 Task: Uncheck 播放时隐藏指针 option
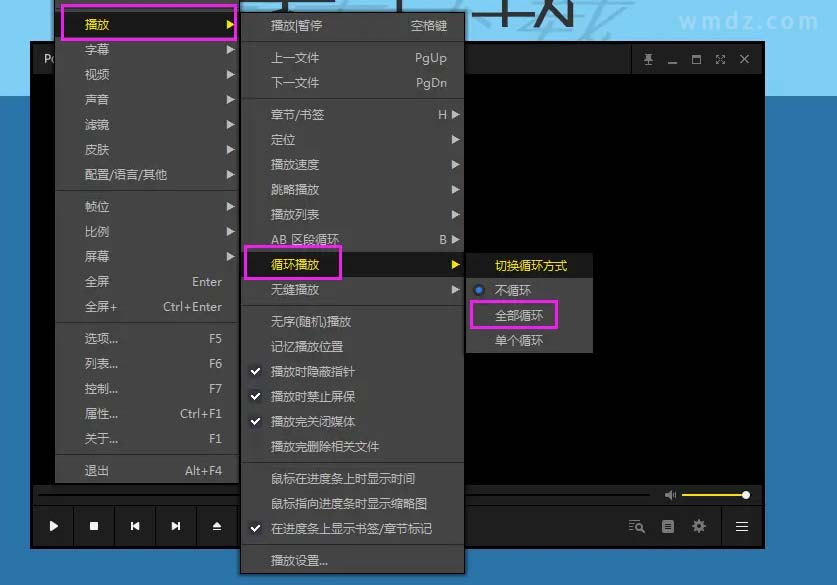point(312,372)
